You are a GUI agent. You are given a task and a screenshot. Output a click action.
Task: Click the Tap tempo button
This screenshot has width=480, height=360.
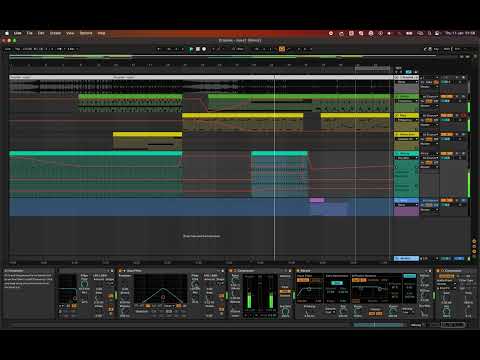tap(18, 49)
